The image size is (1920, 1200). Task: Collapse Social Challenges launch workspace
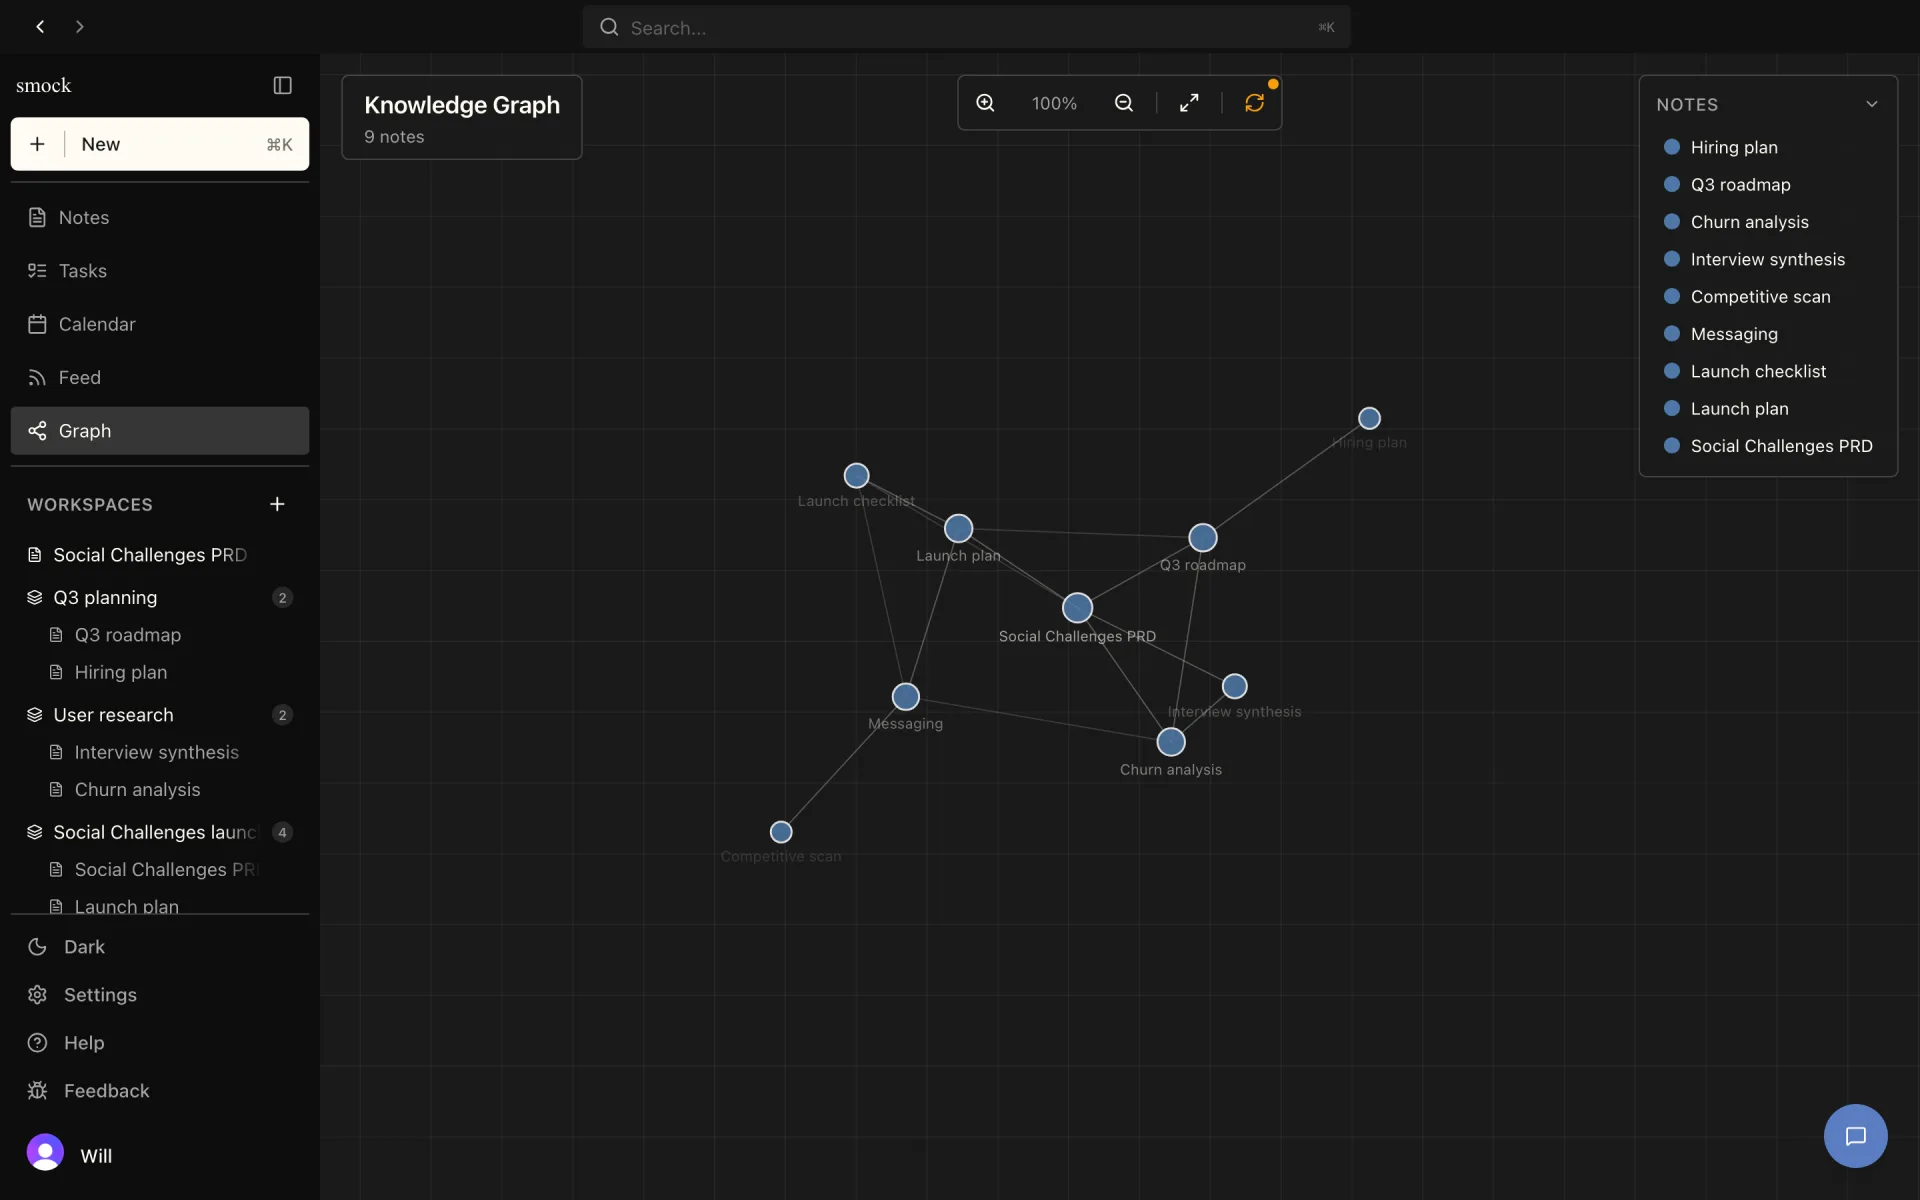point(35,832)
